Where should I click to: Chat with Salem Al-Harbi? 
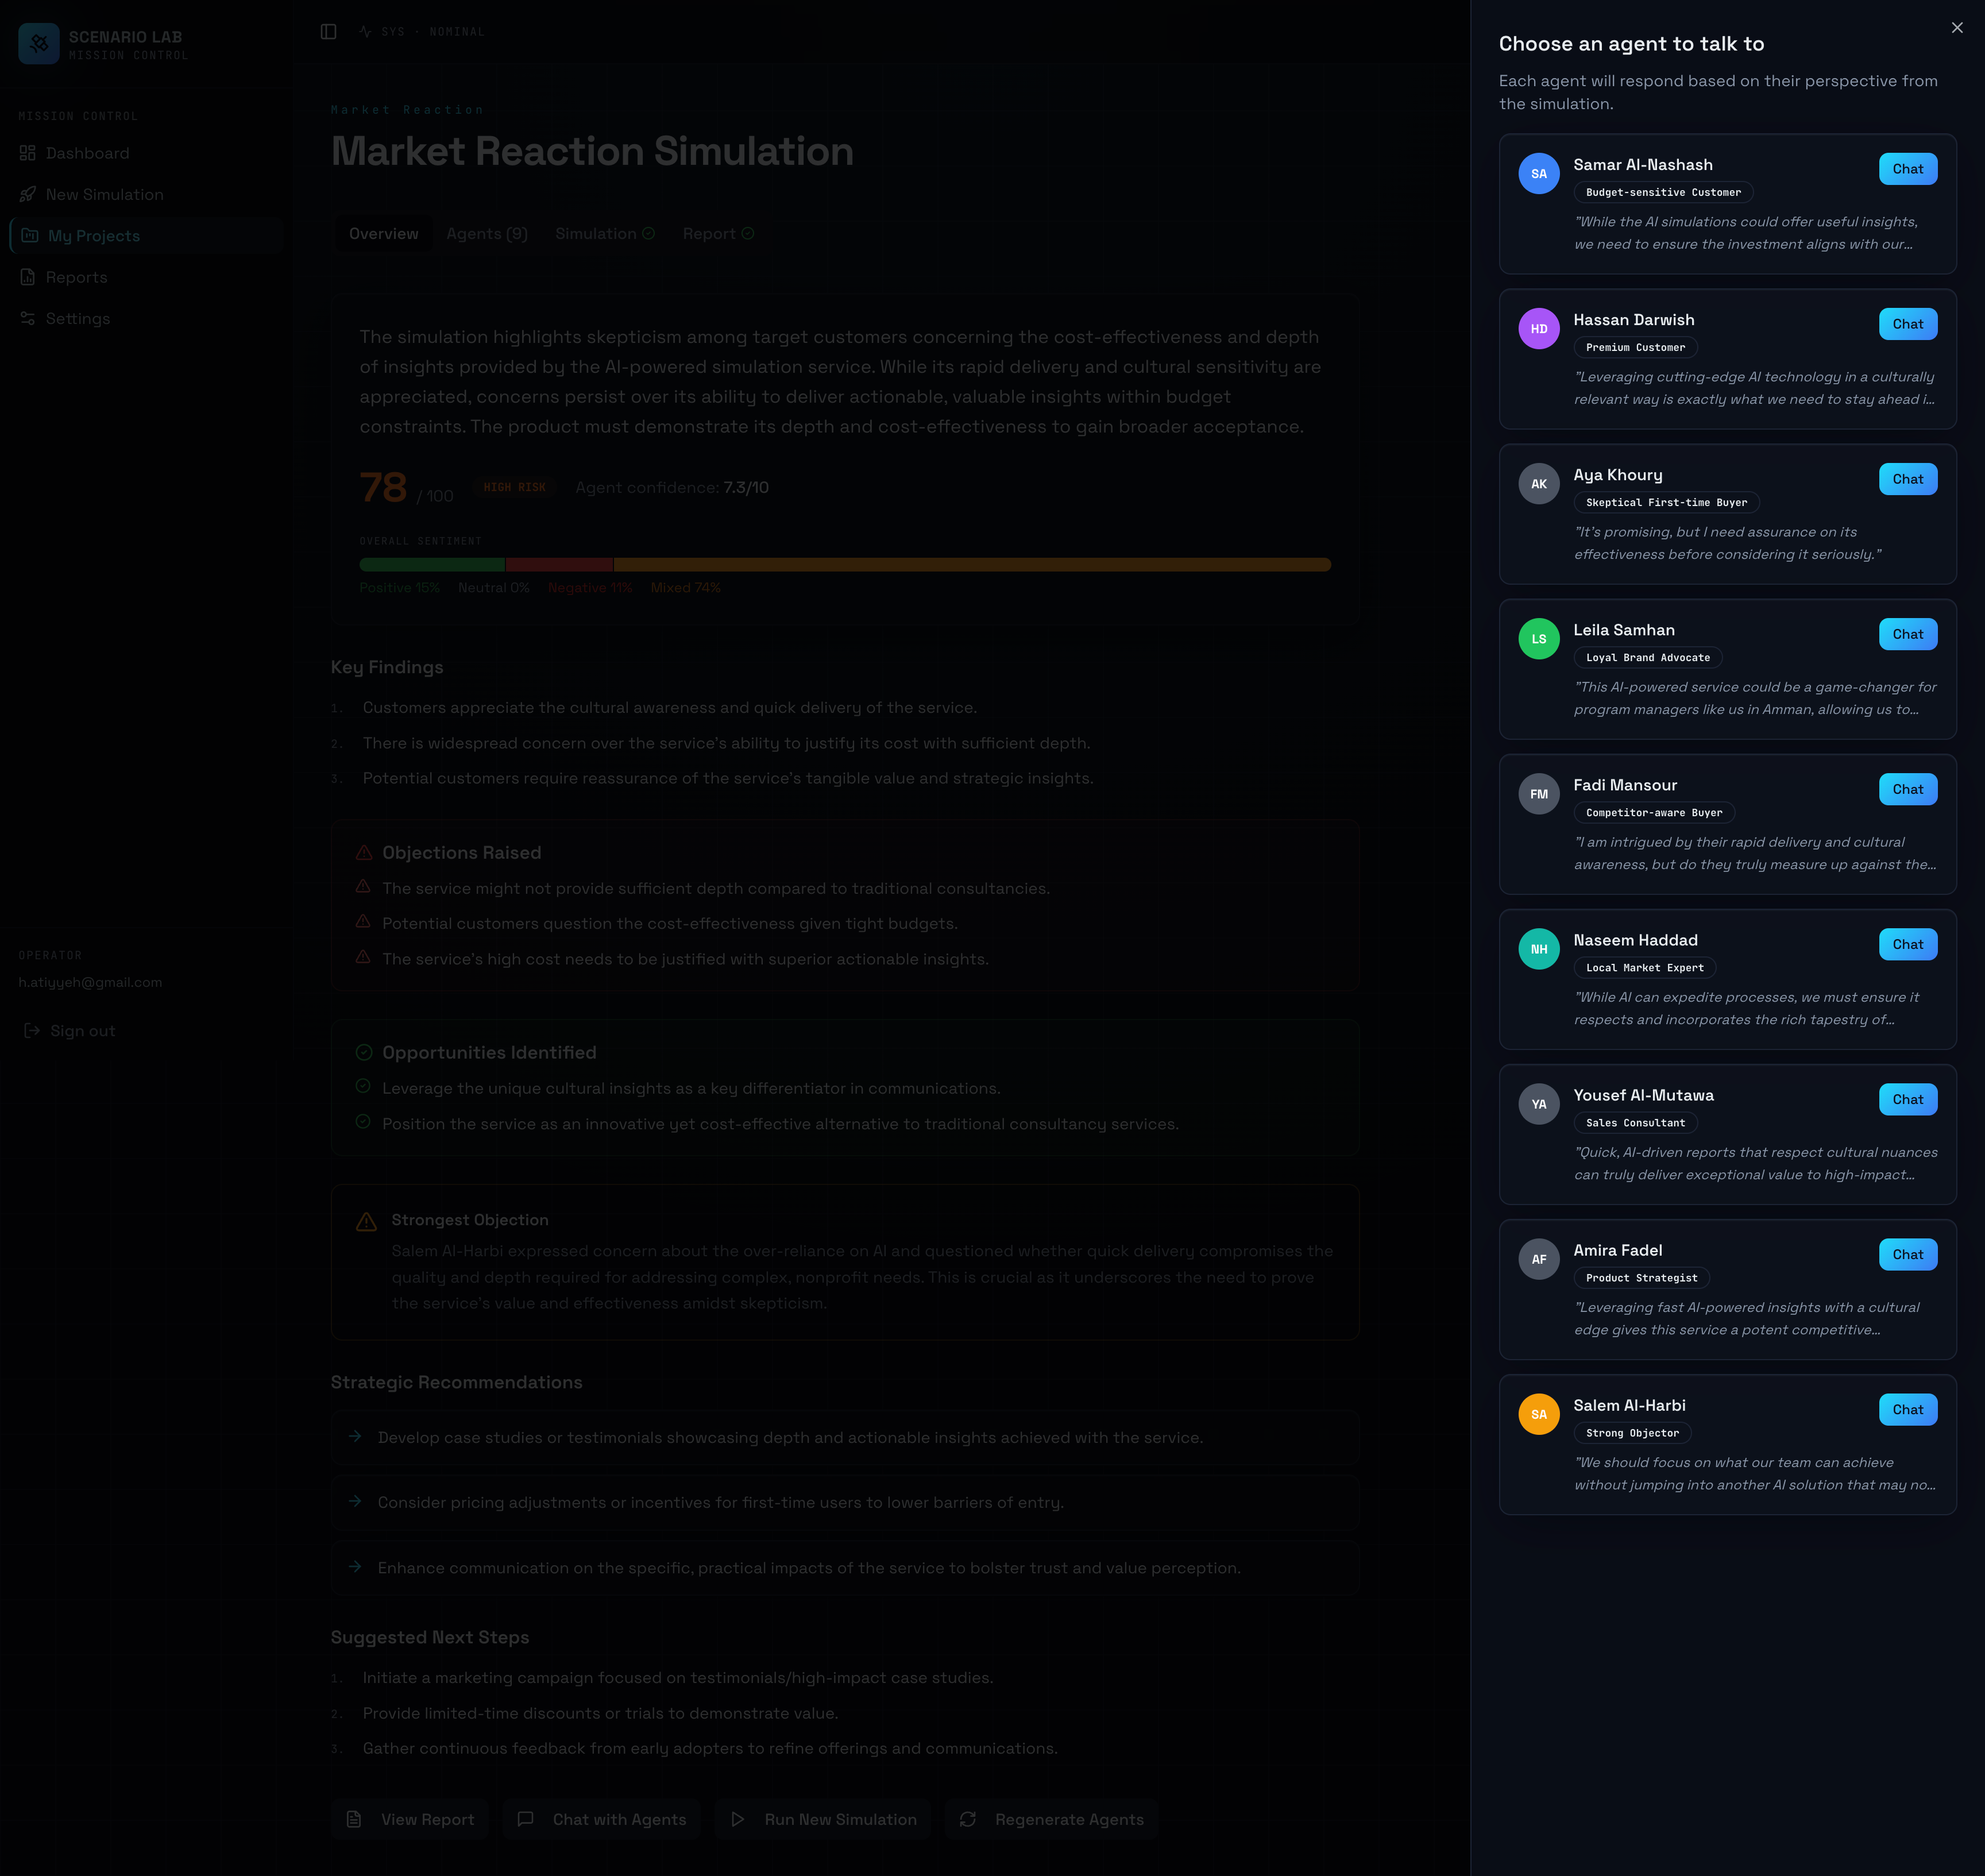pyautogui.click(x=1908, y=1409)
